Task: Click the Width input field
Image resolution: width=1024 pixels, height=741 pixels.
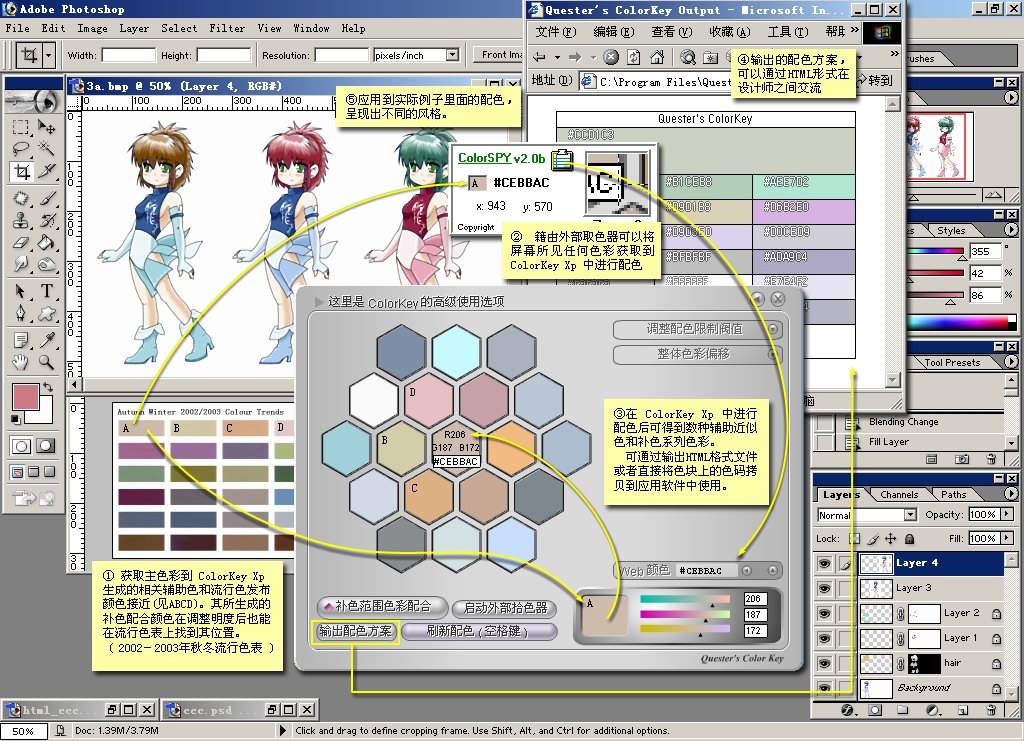Action: 129,55
